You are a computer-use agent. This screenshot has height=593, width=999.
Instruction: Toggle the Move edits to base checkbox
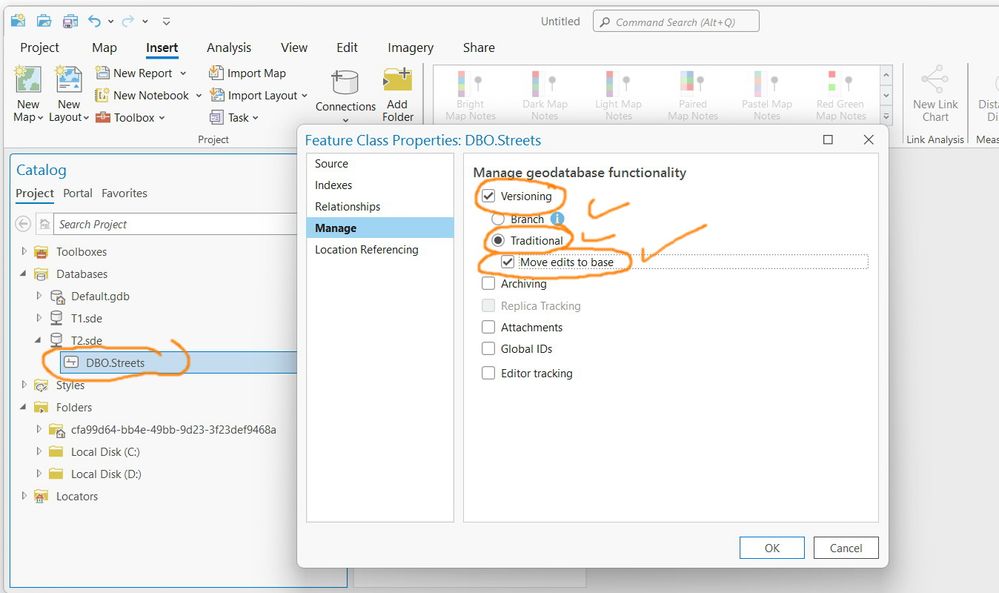coord(508,262)
